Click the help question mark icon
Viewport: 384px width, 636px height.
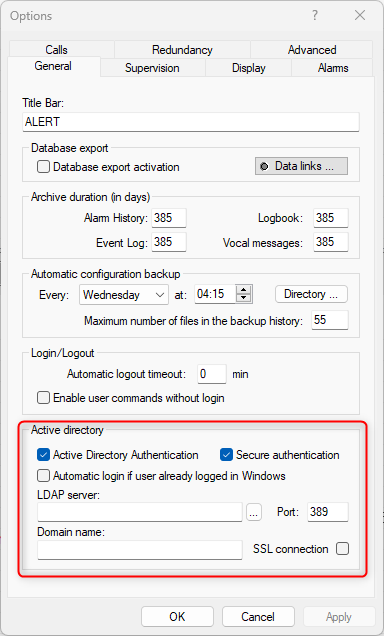(315, 15)
